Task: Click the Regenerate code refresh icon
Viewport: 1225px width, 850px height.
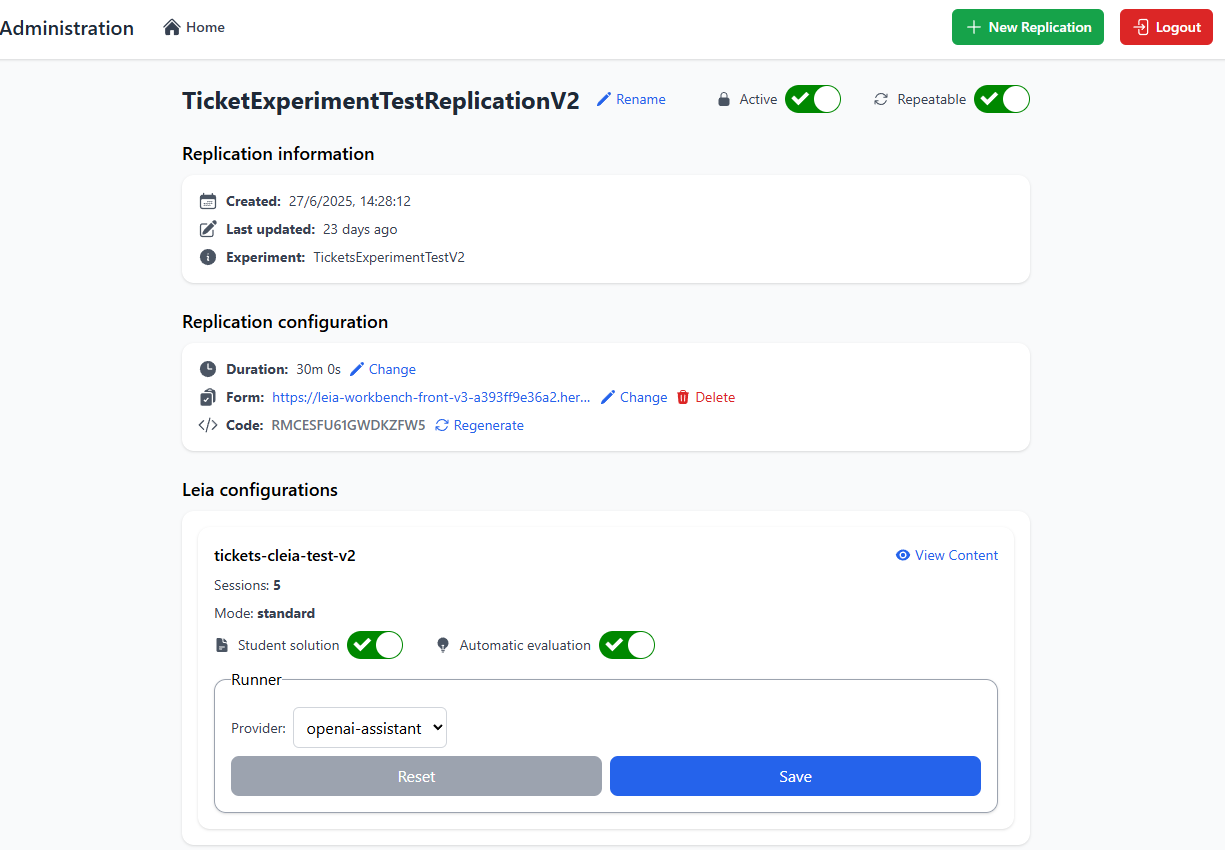Action: pyautogui.click(x=442, y=425)
